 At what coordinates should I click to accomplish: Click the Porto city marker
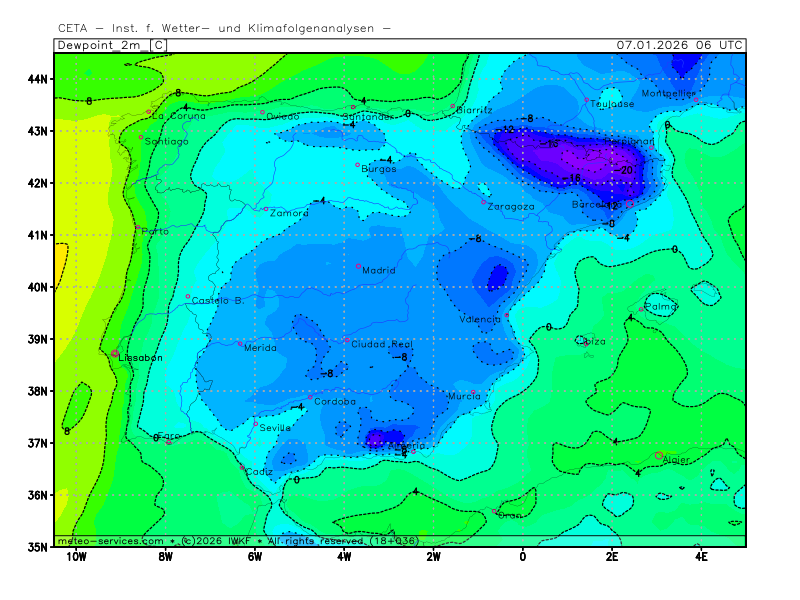tap(138, 228)
